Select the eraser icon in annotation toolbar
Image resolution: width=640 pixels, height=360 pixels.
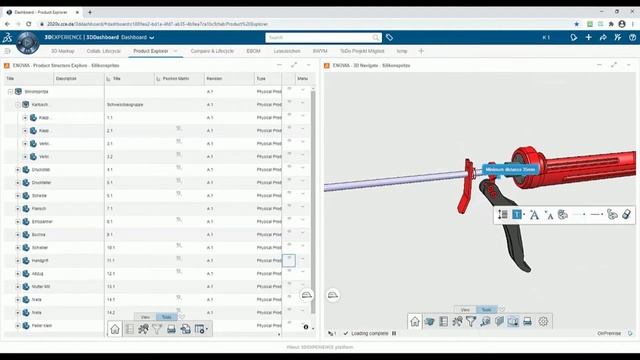627,214
